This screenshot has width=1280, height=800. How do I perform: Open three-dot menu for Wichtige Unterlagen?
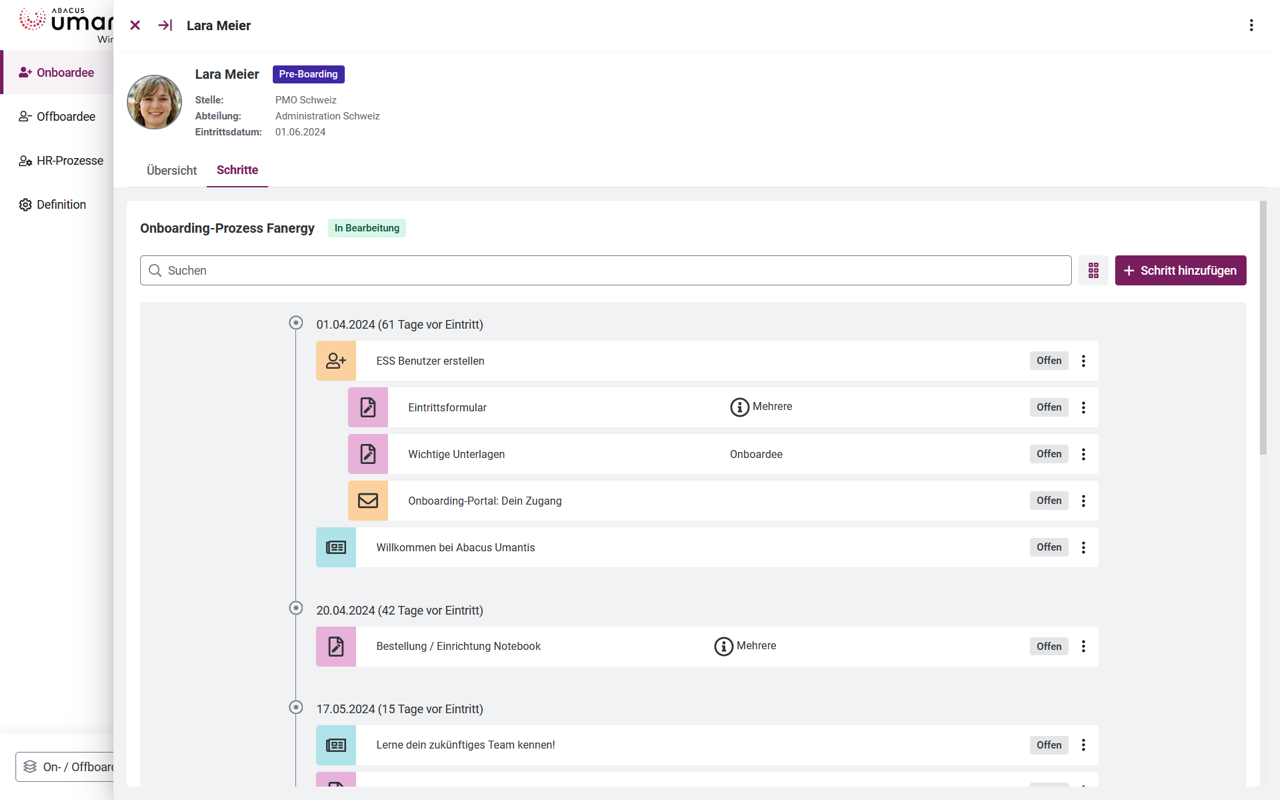point(1083,454)
